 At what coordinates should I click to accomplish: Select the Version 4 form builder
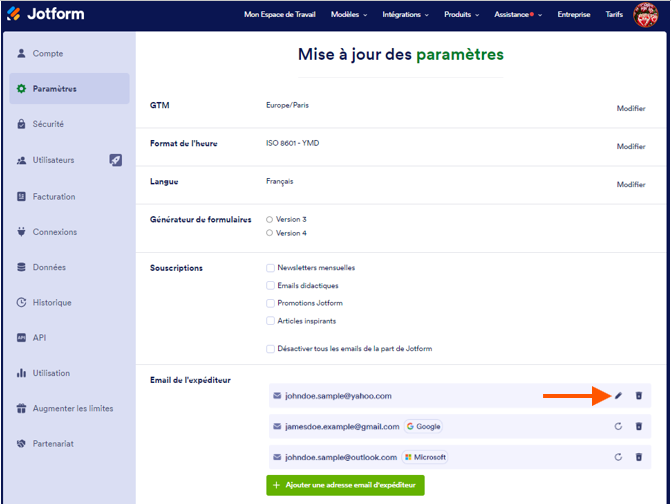[x=269, y=233]
